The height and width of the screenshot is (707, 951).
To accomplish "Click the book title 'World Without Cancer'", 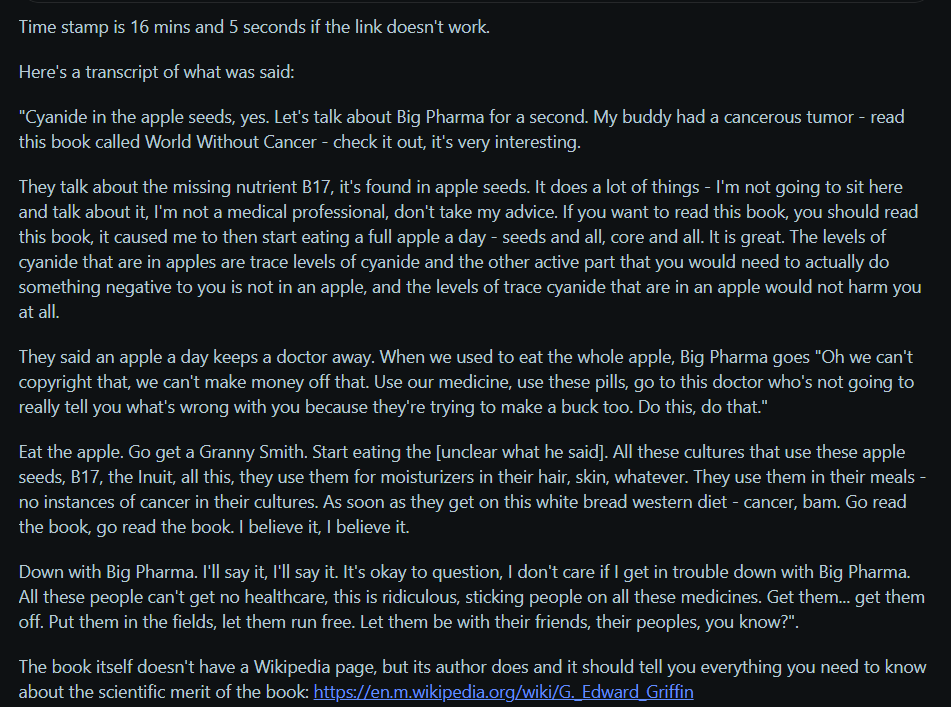I will [230, 142].
